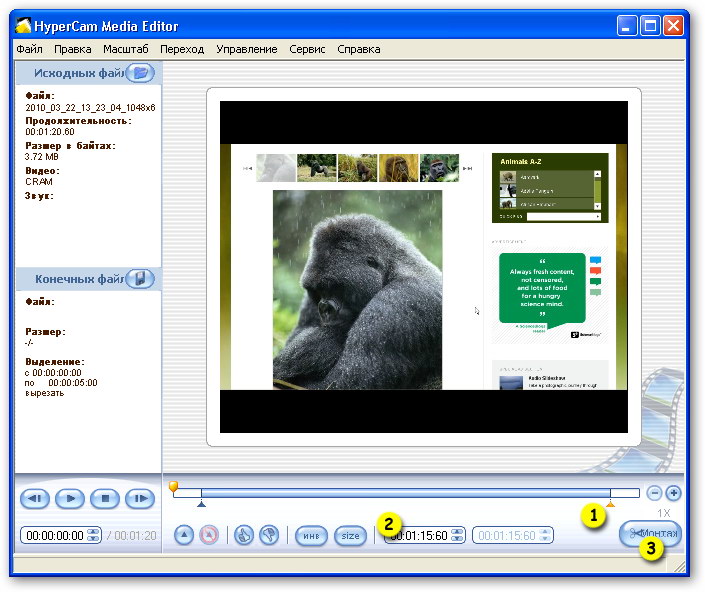Open source file with folder icon
Screen dimensions: 705x592
(140, 73)
